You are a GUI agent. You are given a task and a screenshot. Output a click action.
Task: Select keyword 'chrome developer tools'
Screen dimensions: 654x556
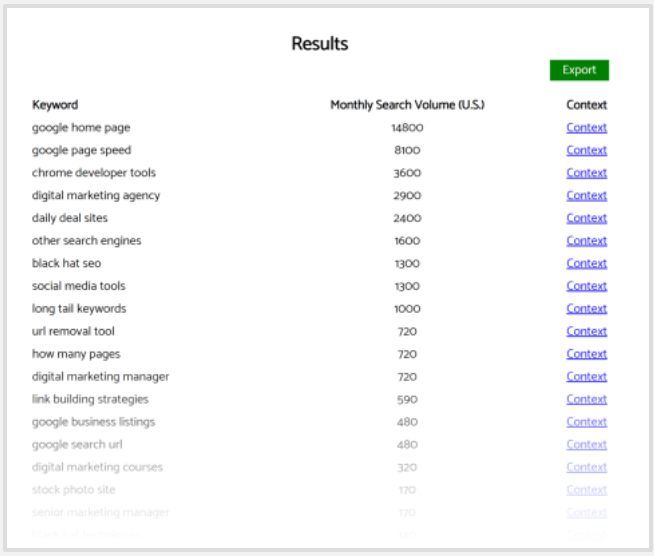click(x=94, y=173)
